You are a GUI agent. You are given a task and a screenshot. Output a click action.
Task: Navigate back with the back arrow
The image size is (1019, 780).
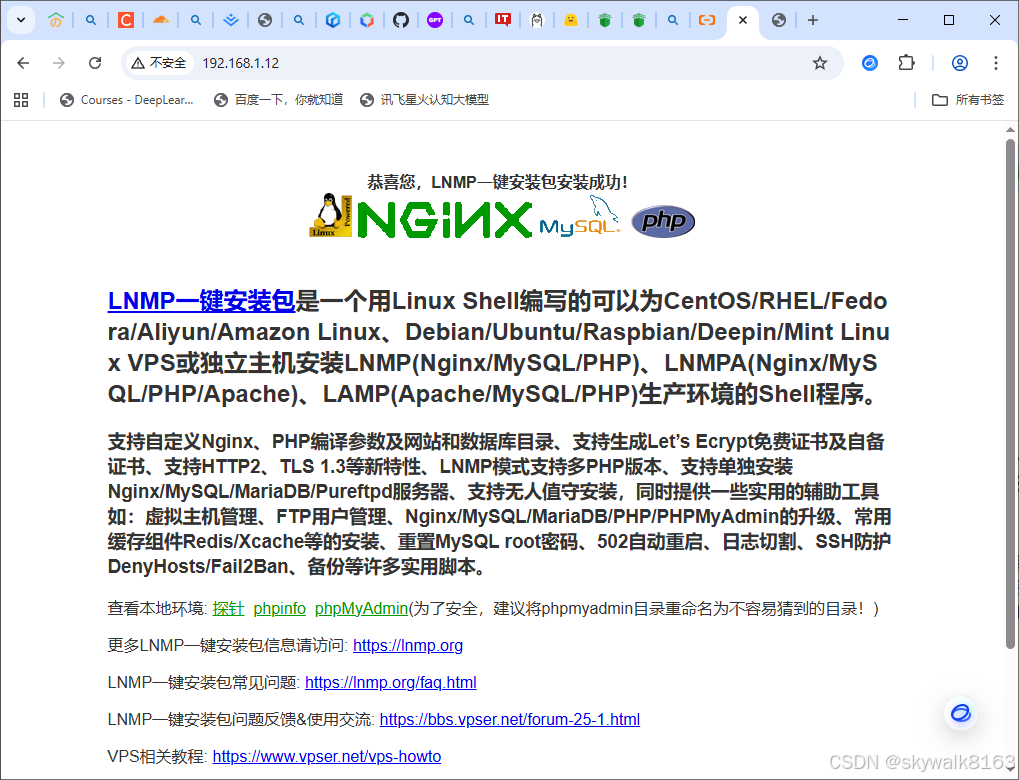click(23, 62)
